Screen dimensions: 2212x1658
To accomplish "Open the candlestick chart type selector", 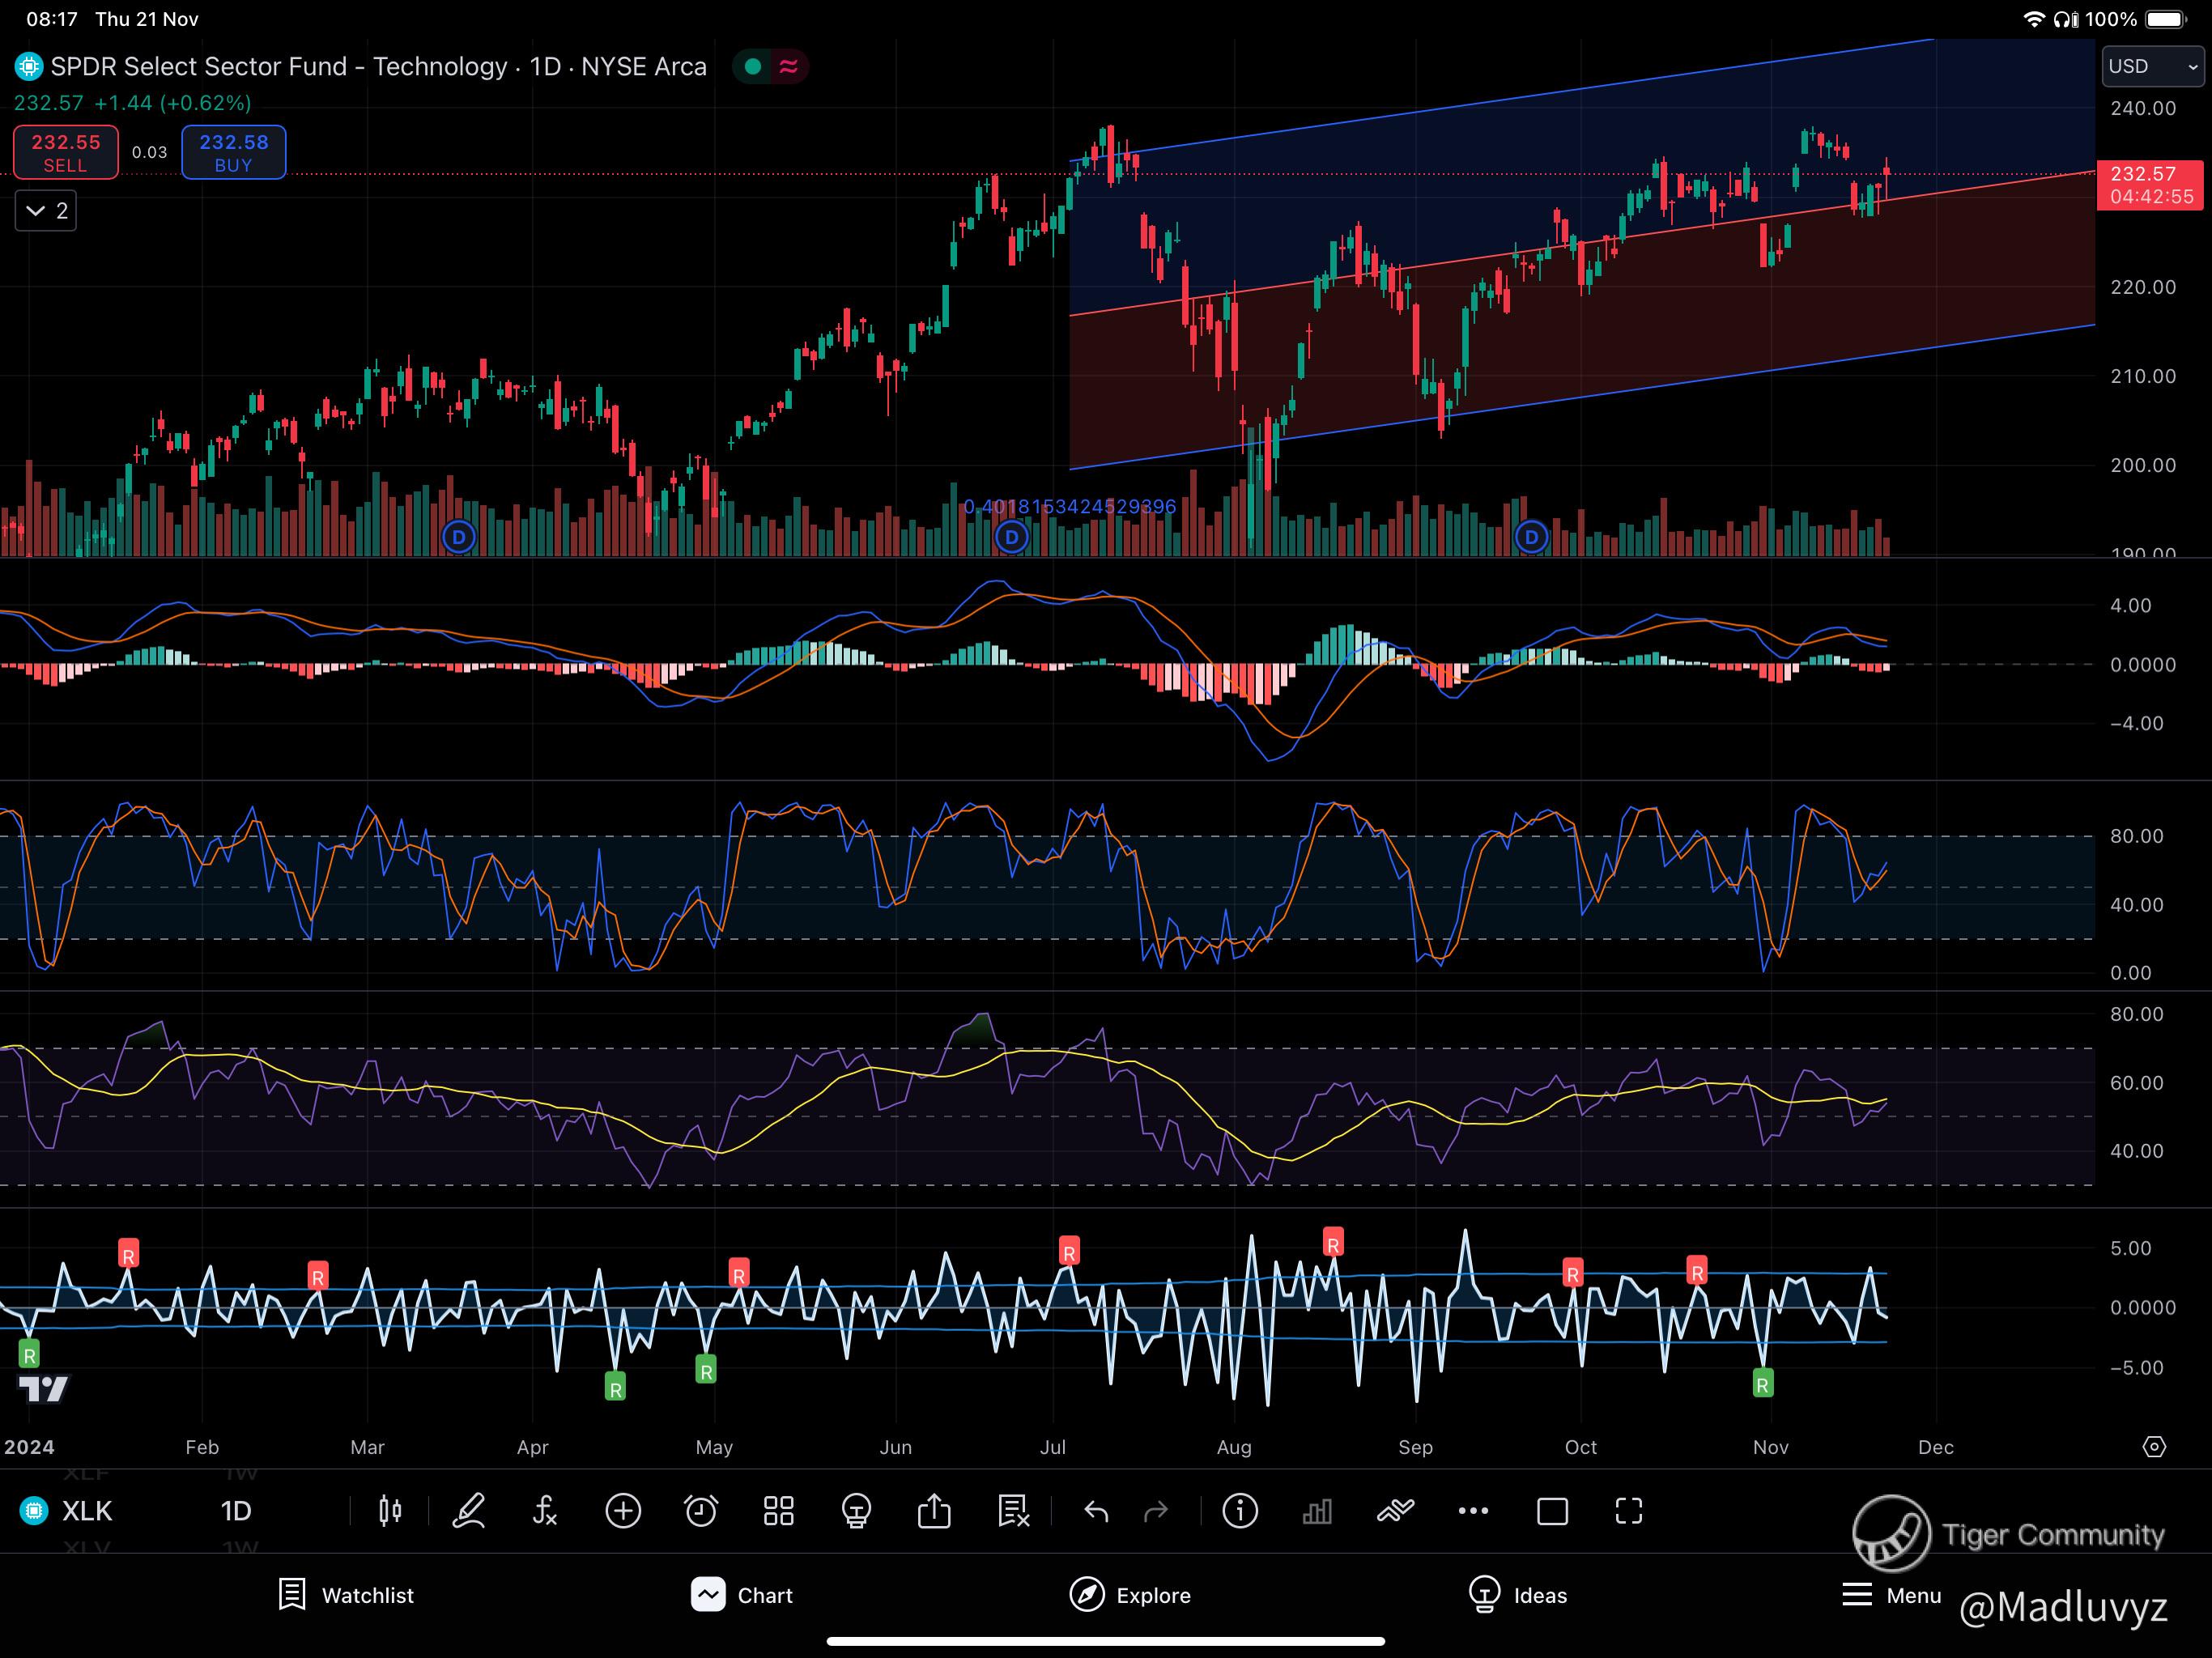I will (x=390, y=1511).
